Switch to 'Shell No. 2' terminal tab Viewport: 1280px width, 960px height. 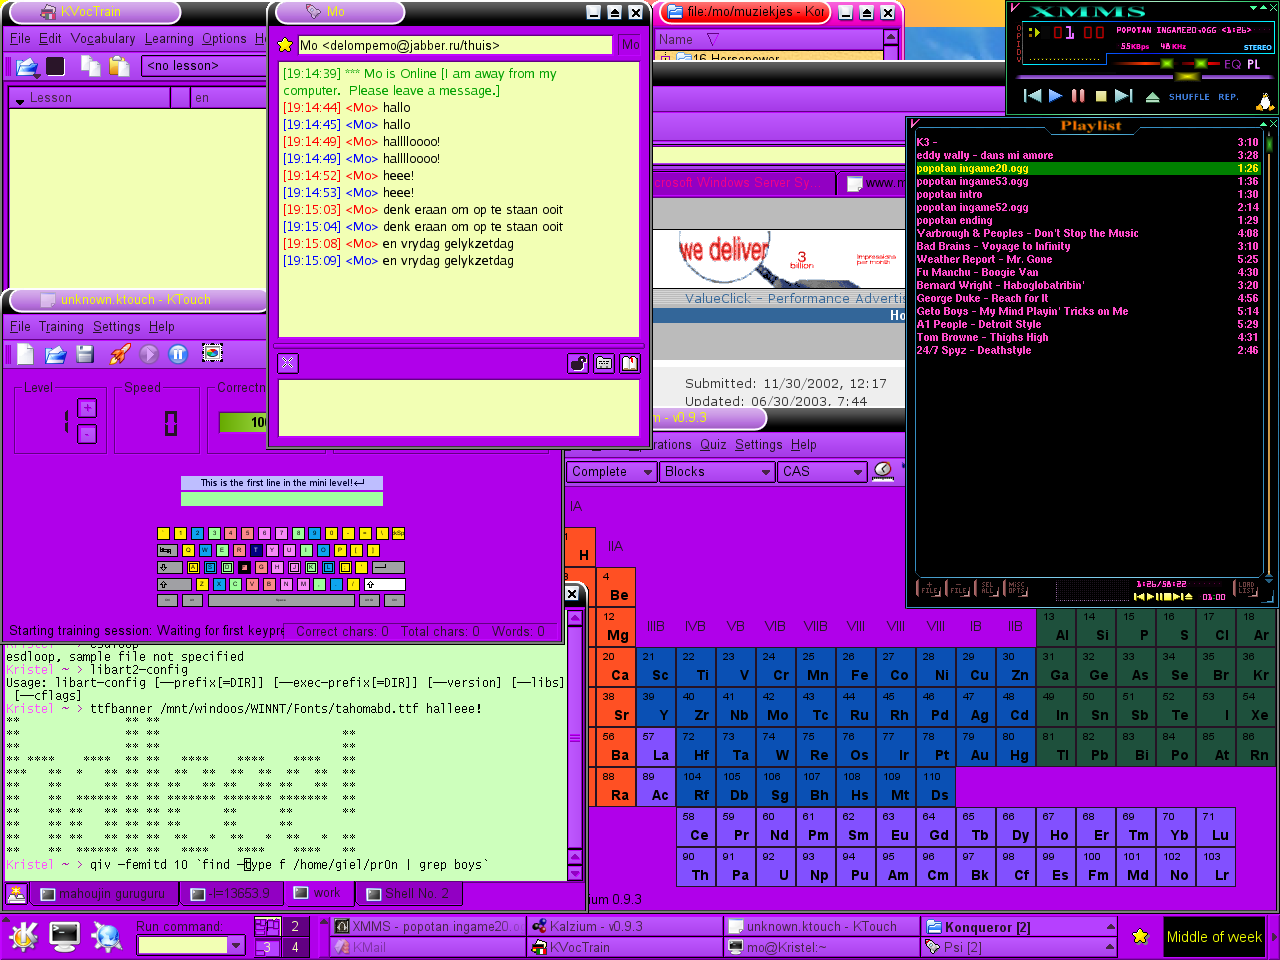coord(409,894)
